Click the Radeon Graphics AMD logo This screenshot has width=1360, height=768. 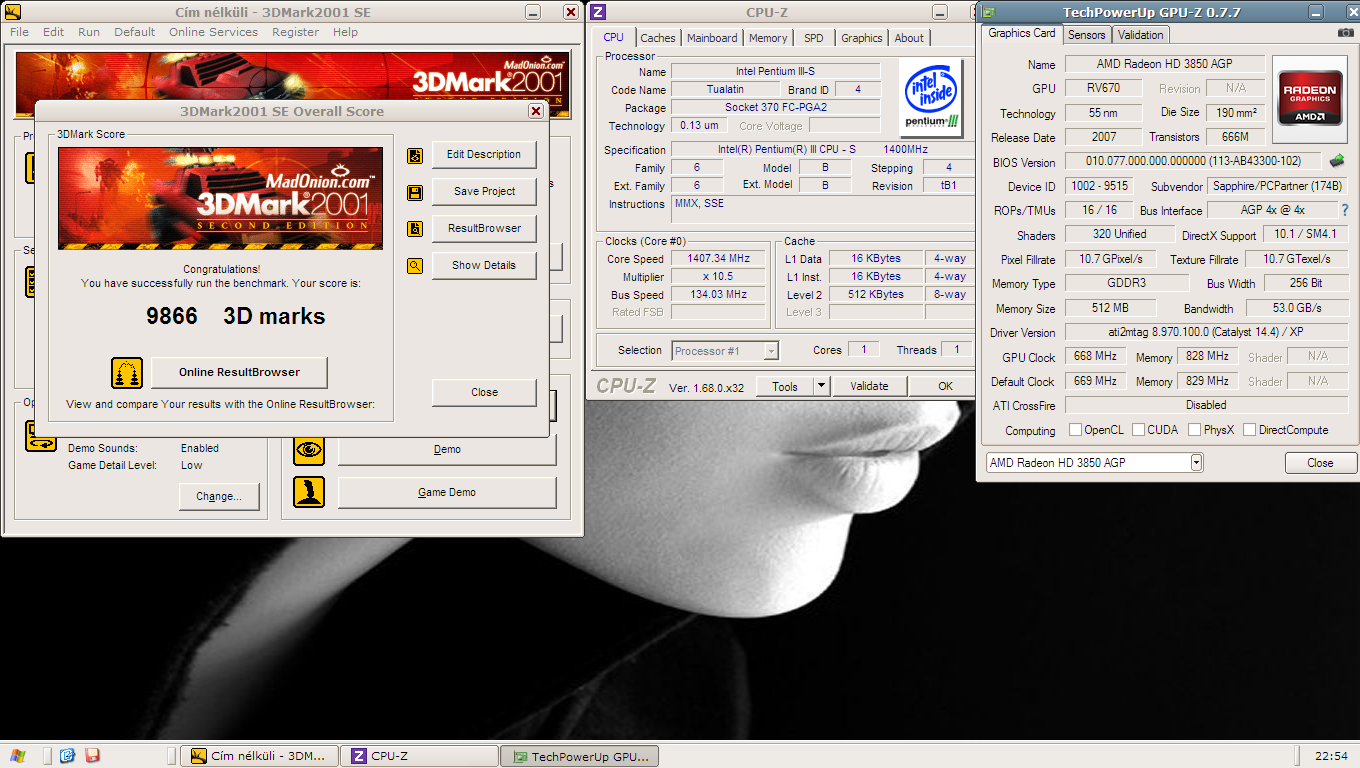tap(1310, 99)
